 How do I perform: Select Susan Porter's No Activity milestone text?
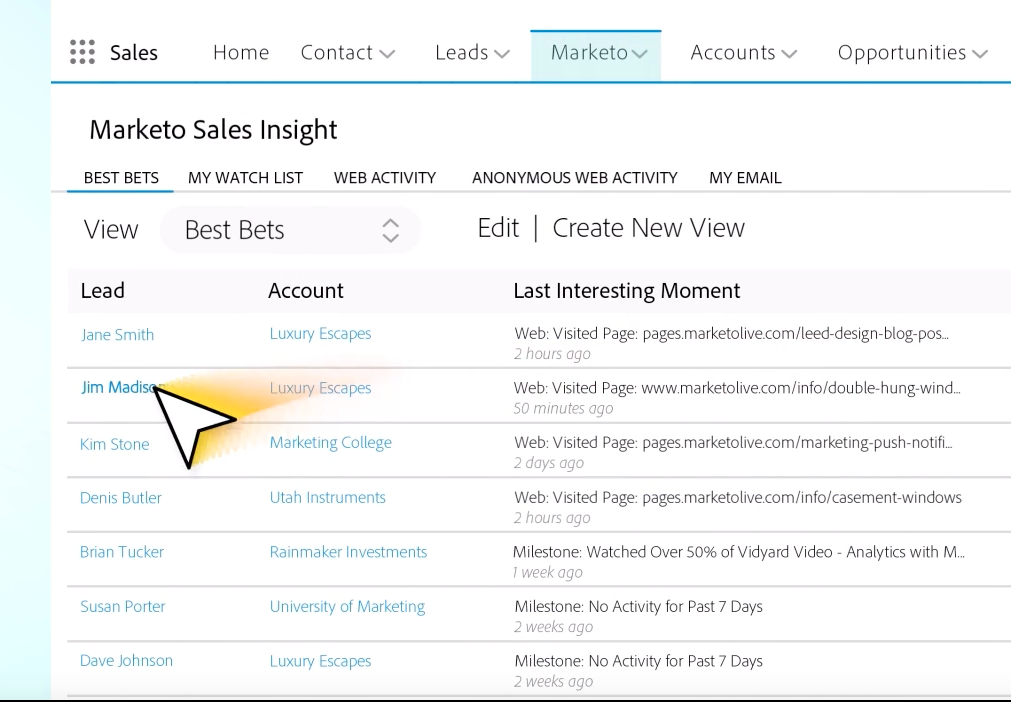[638, 607]
